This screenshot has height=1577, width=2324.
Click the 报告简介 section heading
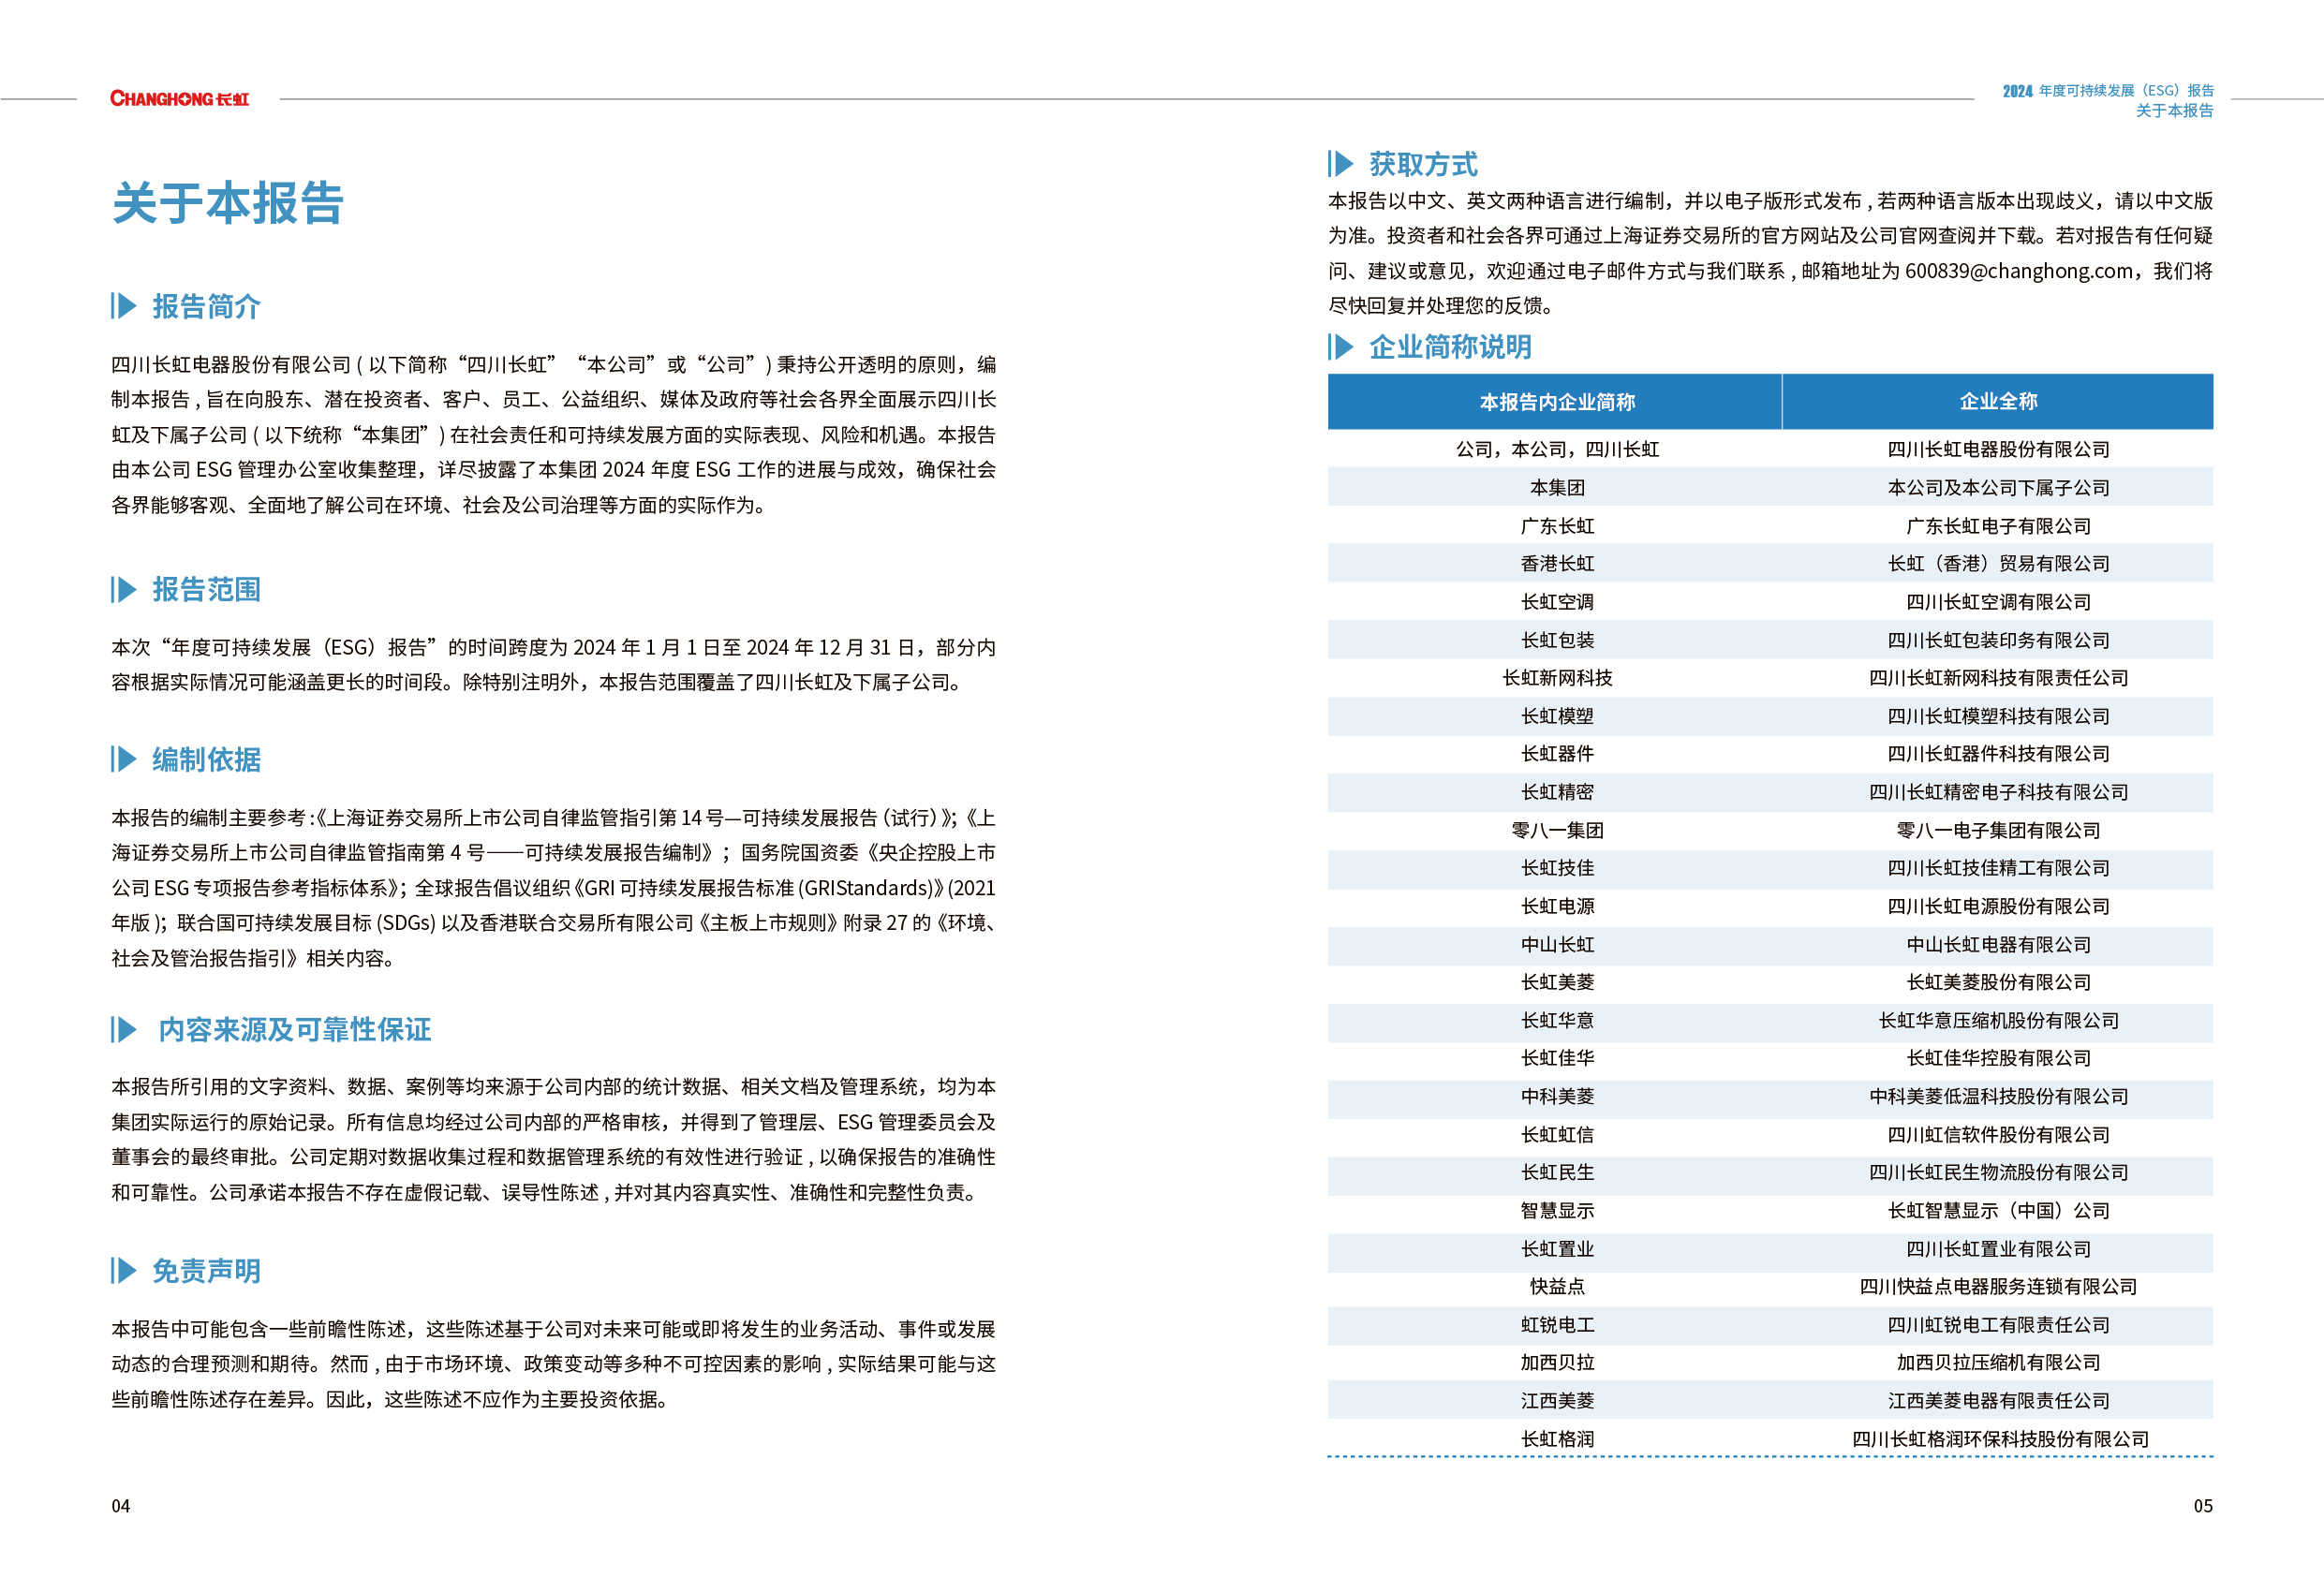[206, 306]
